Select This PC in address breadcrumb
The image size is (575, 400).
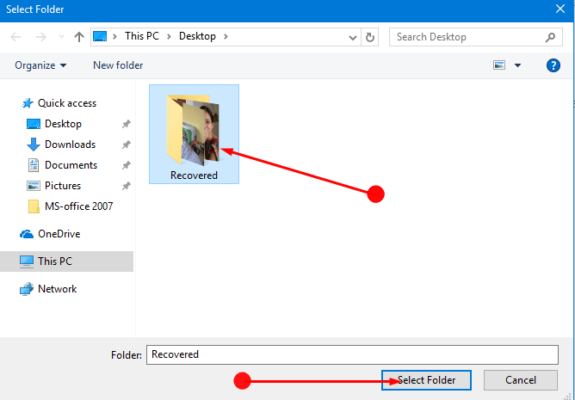pos(142,36)
